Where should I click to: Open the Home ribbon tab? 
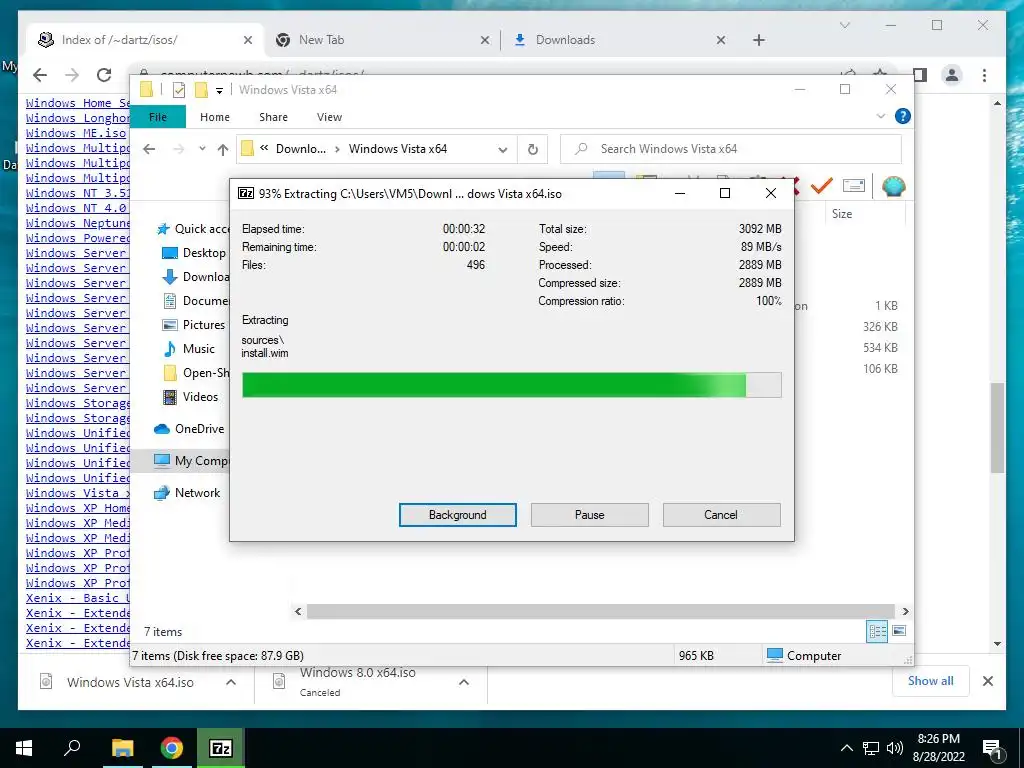coord(215,117)
